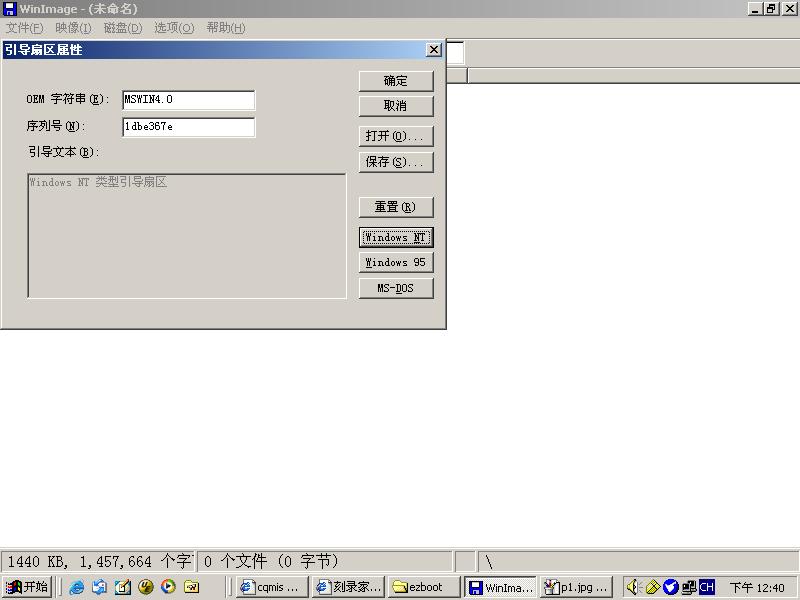
Task: Click the boot text area
Action: [187, 236]
